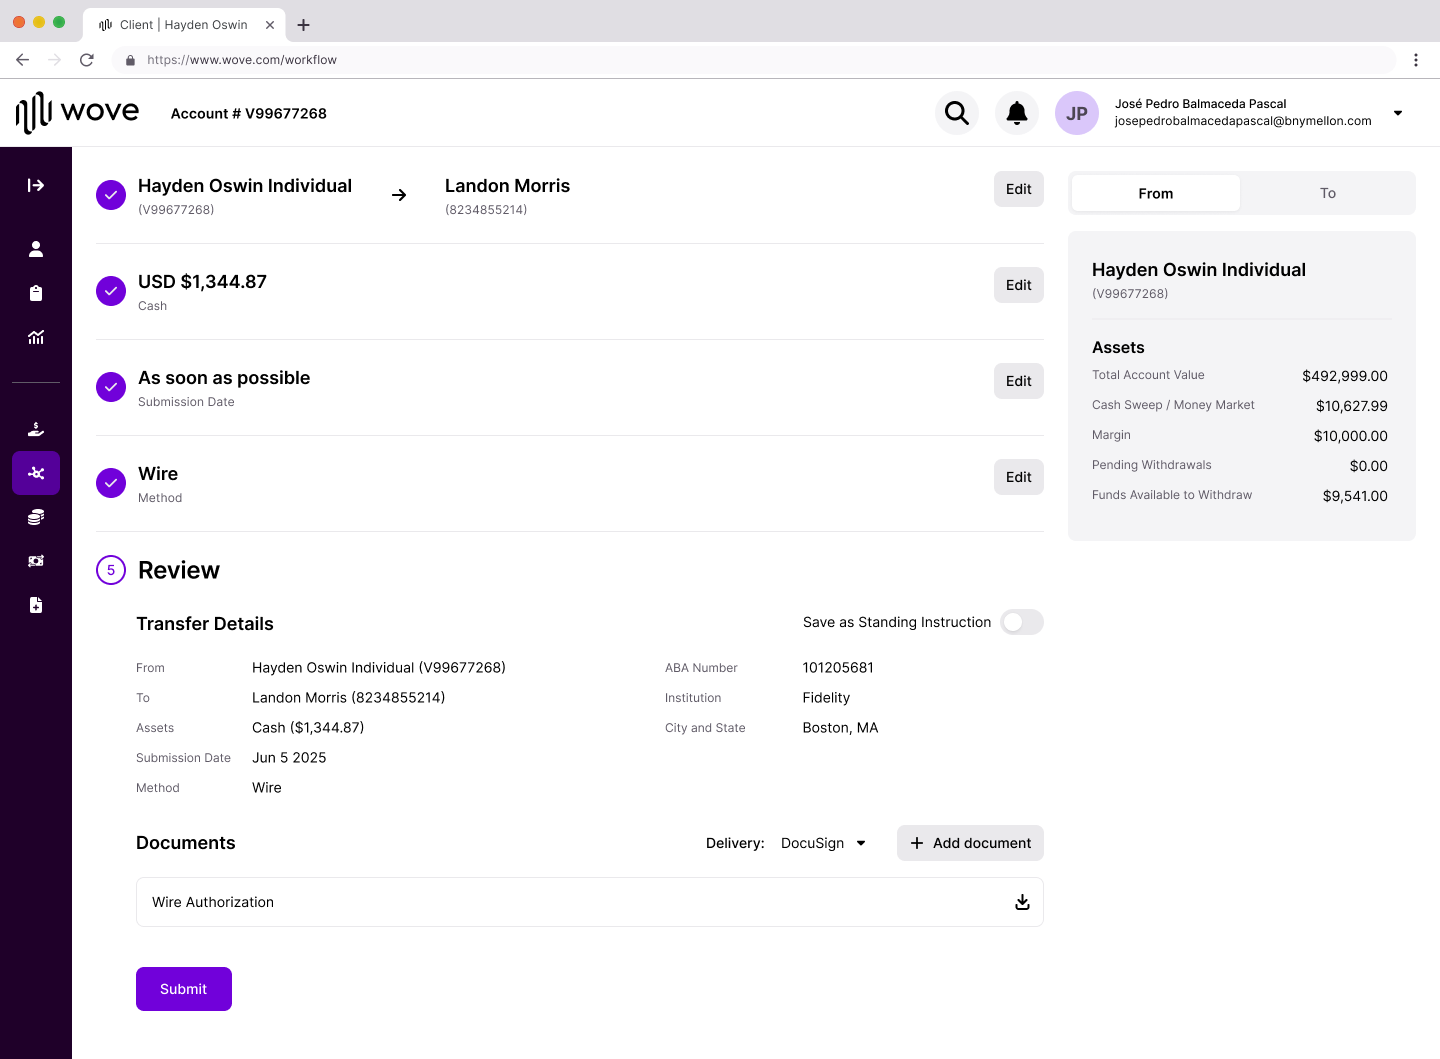The image size is (1440, 1059).
Task: Edit the USD $1,344.87 amount step
Action: point(1018,285)
